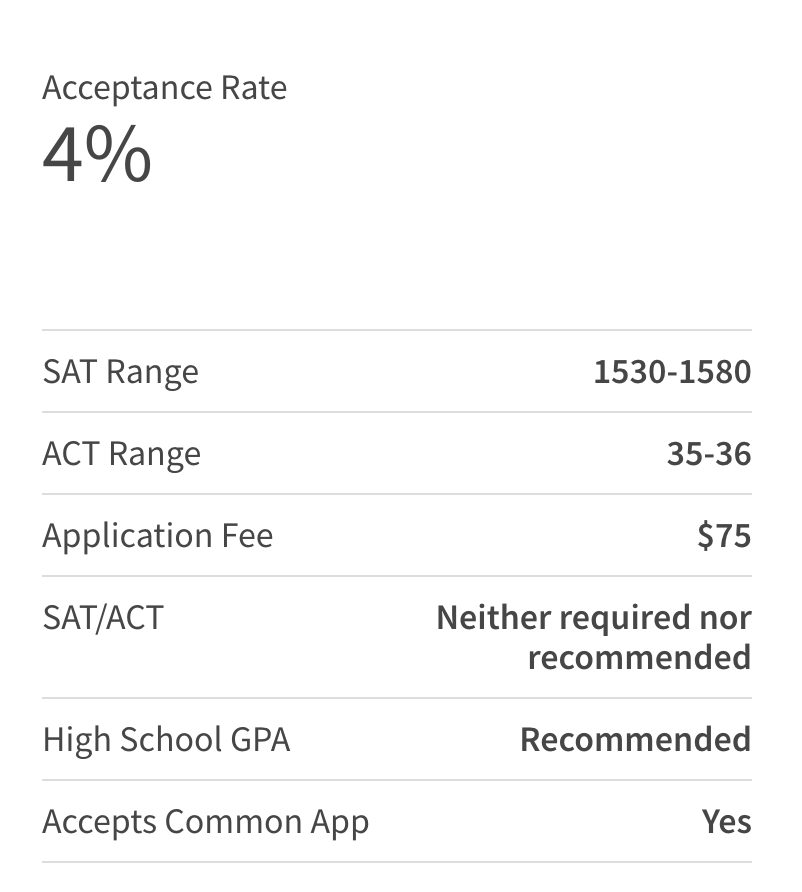Click the word 'Rate' in Acceptance Rate
This screenshot has height=892, width=802.
(x=254, y=89)
